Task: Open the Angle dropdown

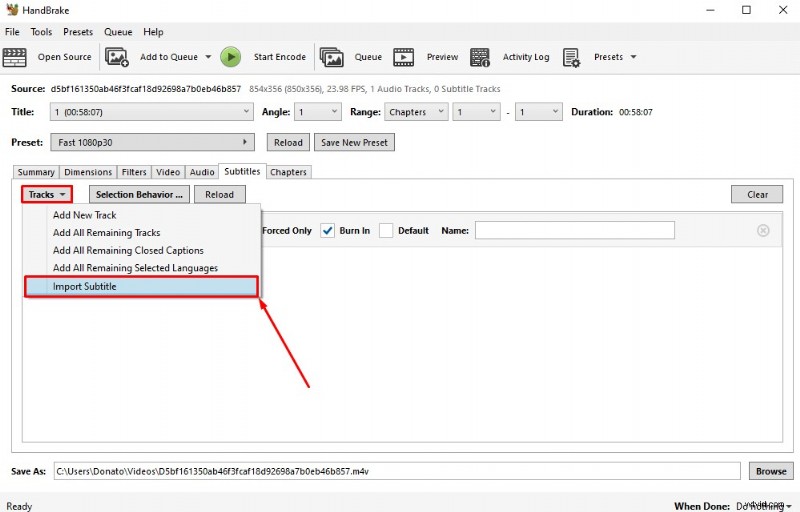Action: [318, 112]
